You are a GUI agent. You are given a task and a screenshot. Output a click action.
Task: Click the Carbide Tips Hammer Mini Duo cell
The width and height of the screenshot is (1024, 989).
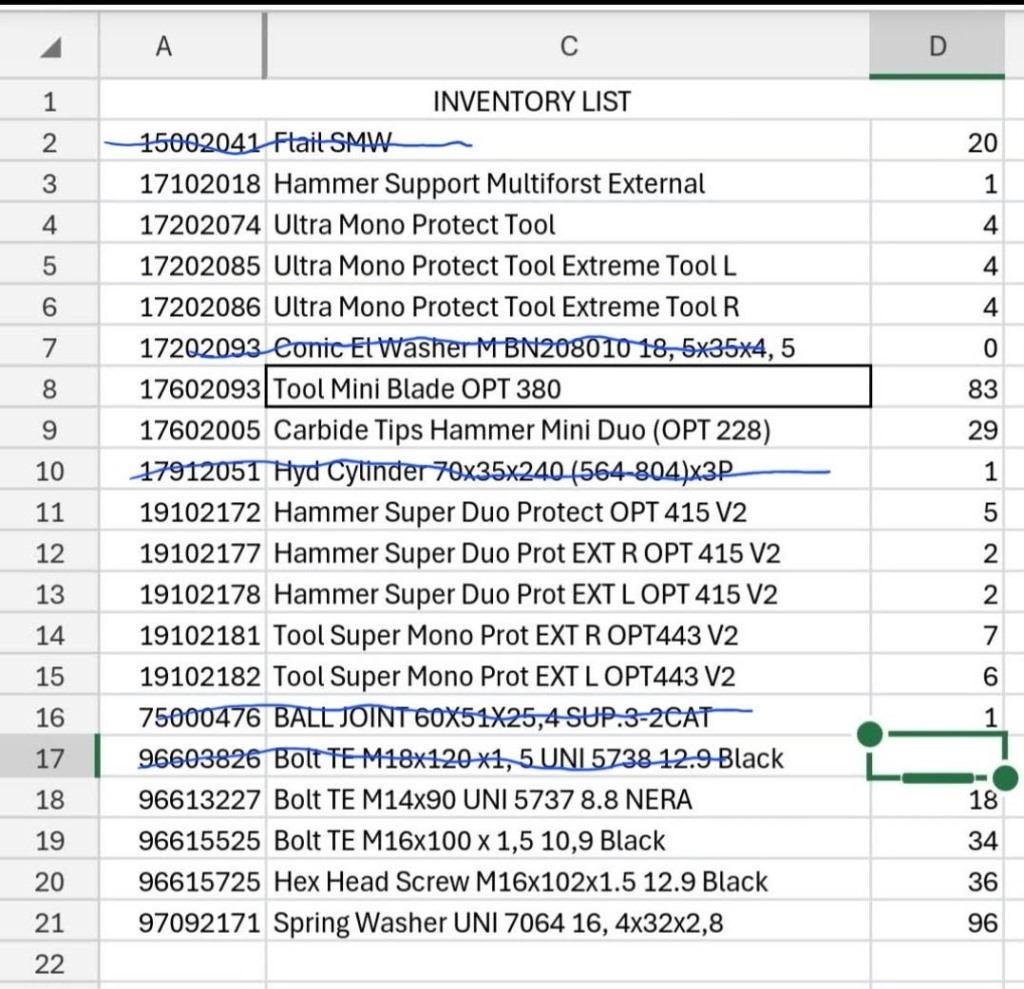click(x=567, y=430)
